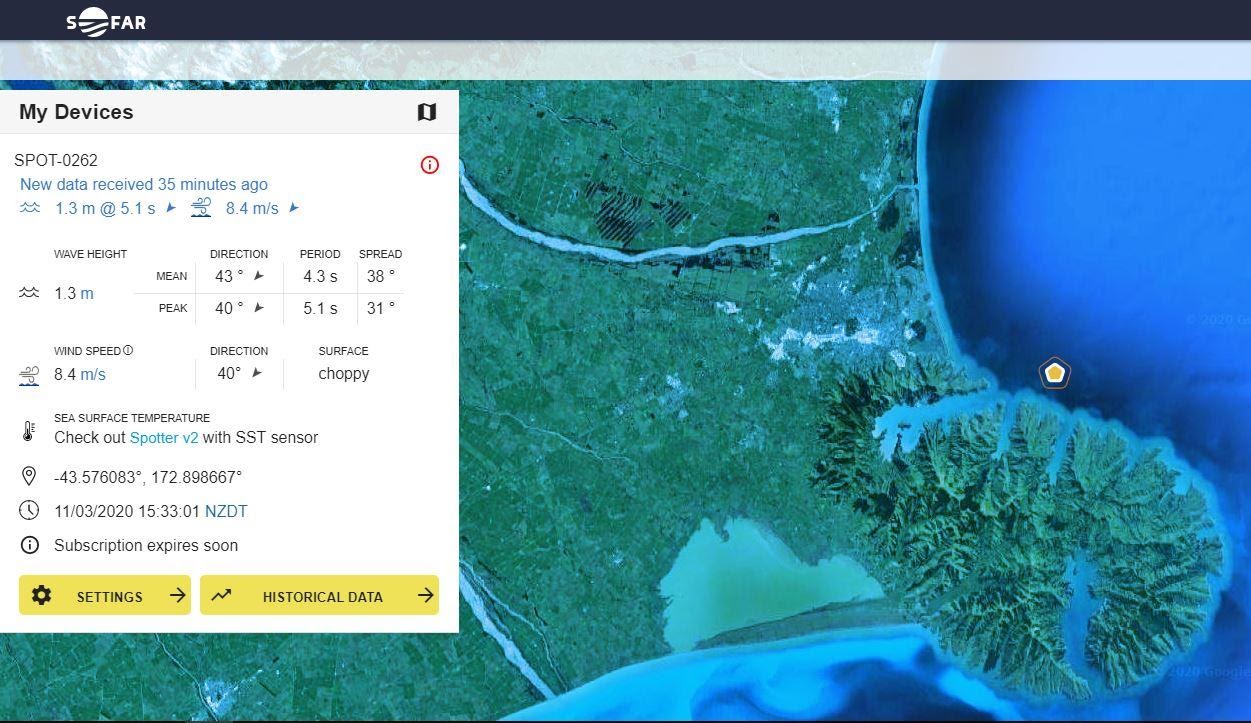Open the map view icon beside My Devices
Image resolution: width=1251 pixels, height=723 pixels.
click(427, 112)
